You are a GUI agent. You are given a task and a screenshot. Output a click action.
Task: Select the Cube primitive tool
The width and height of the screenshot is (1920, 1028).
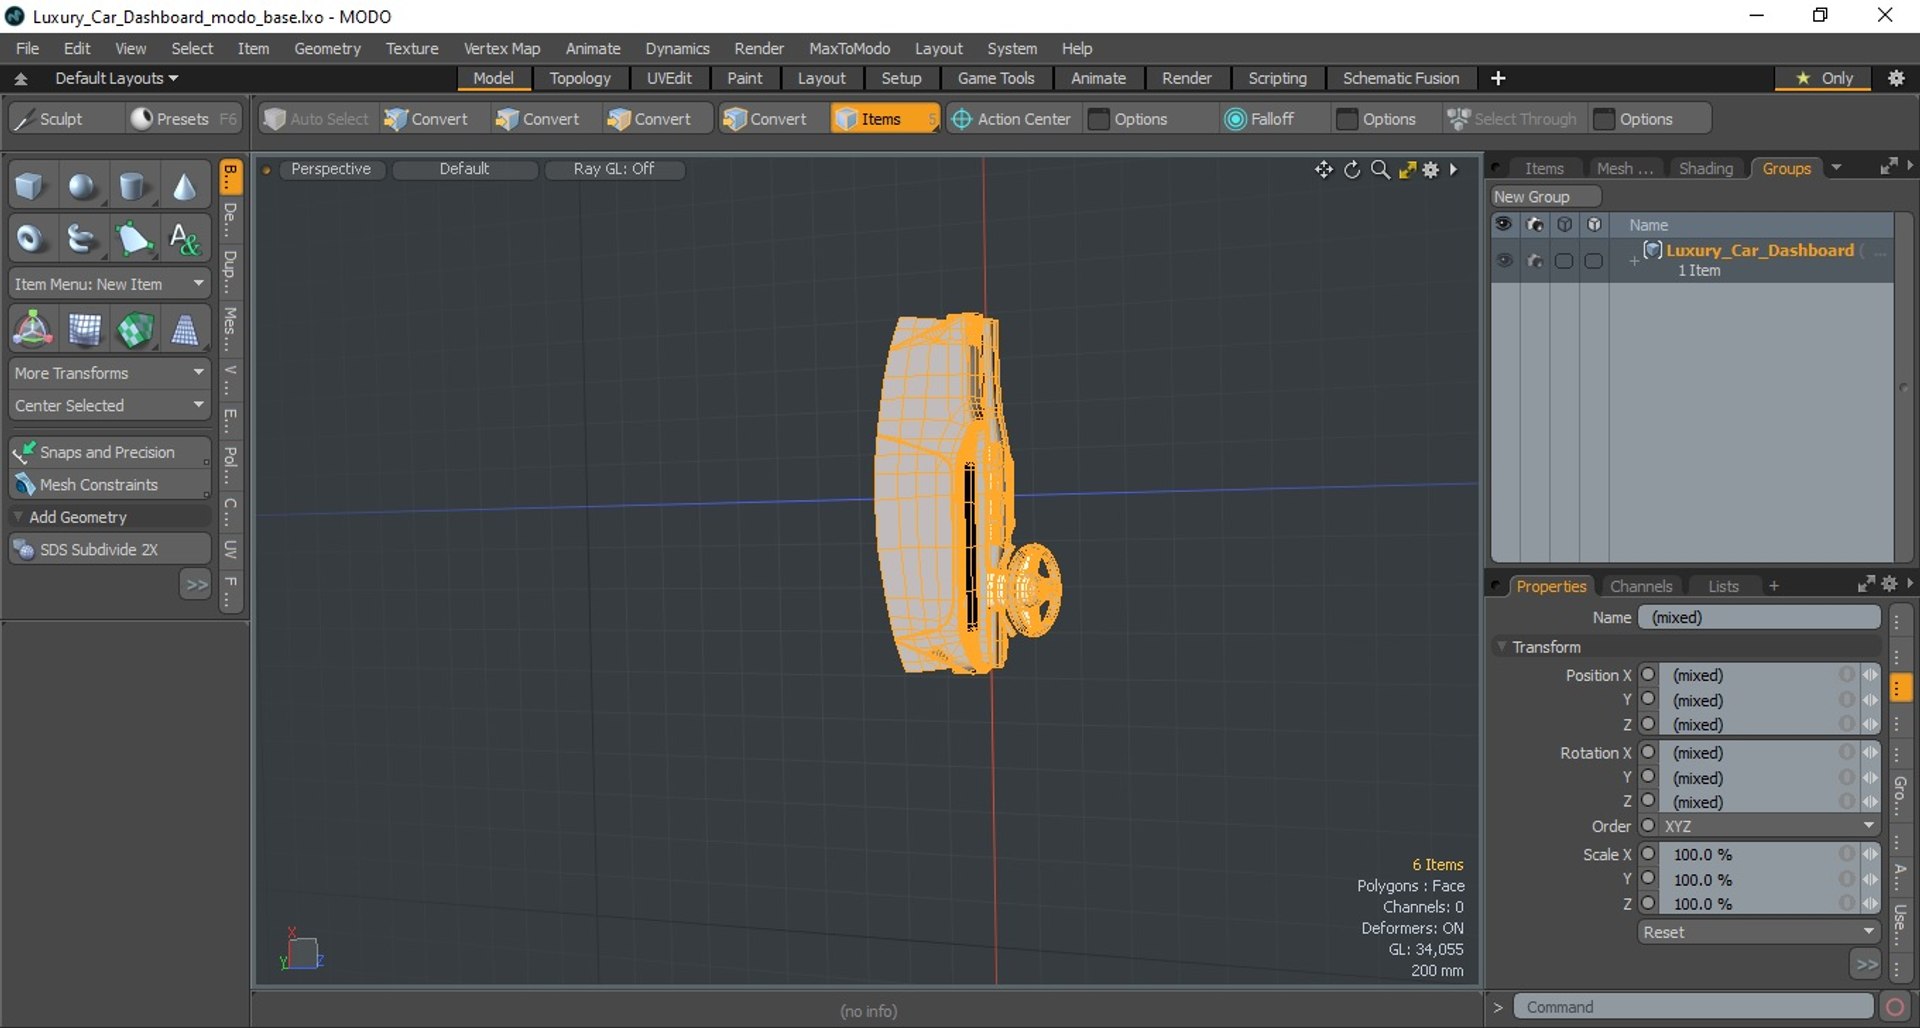[30, 187]
